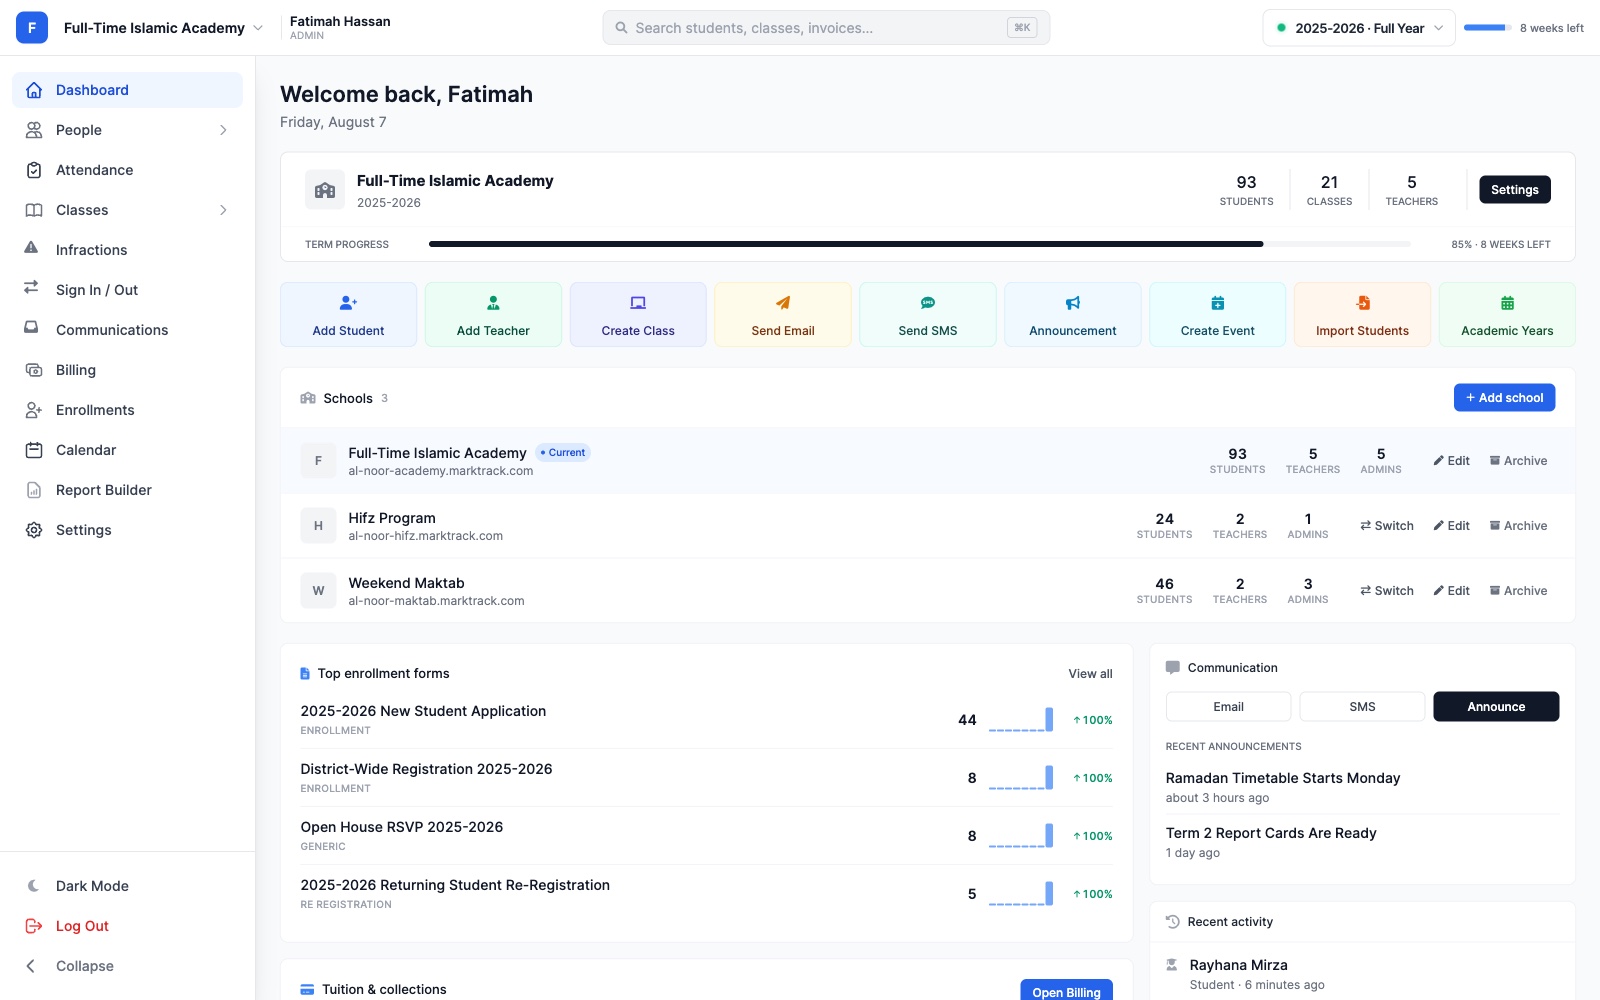
Task: Edit the Hifz Program school
Action: click(x=1451, y=526)
